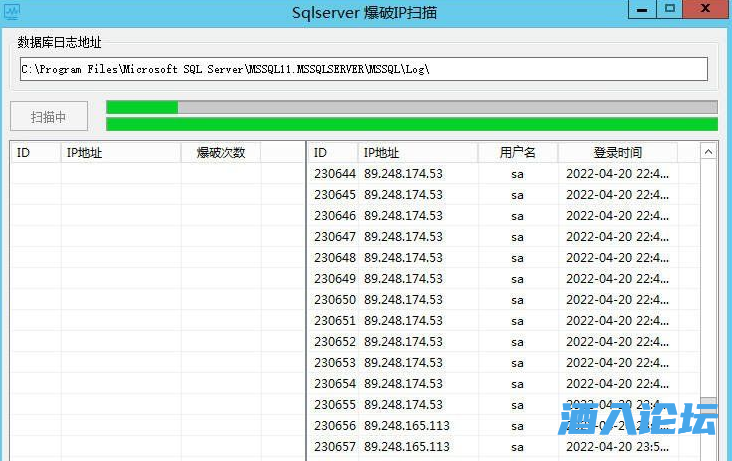Sort by the 登录时间 column header
The image size is (732, 461).
click(x=617, y=152)
